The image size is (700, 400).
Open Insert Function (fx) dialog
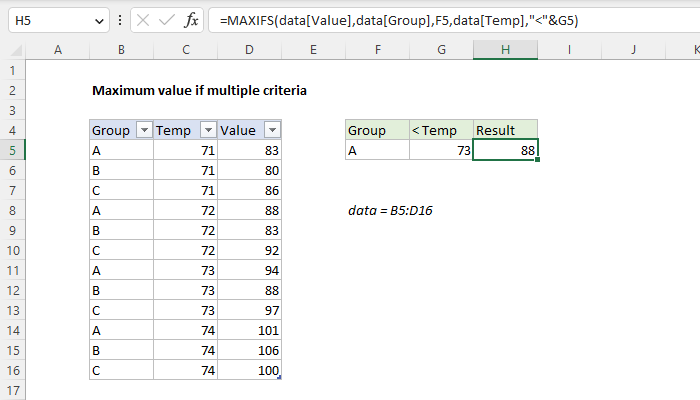[x=191, y=21]
